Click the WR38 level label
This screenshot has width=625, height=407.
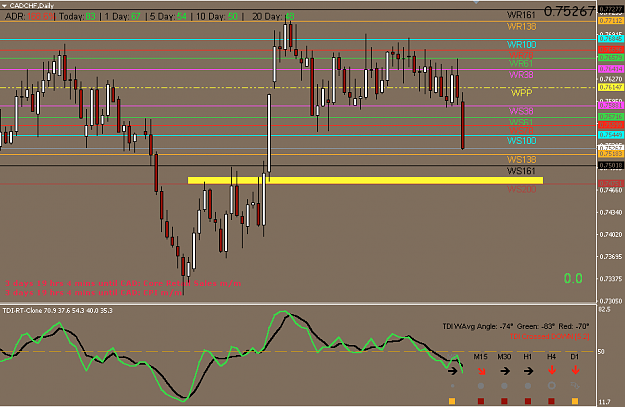521,75
